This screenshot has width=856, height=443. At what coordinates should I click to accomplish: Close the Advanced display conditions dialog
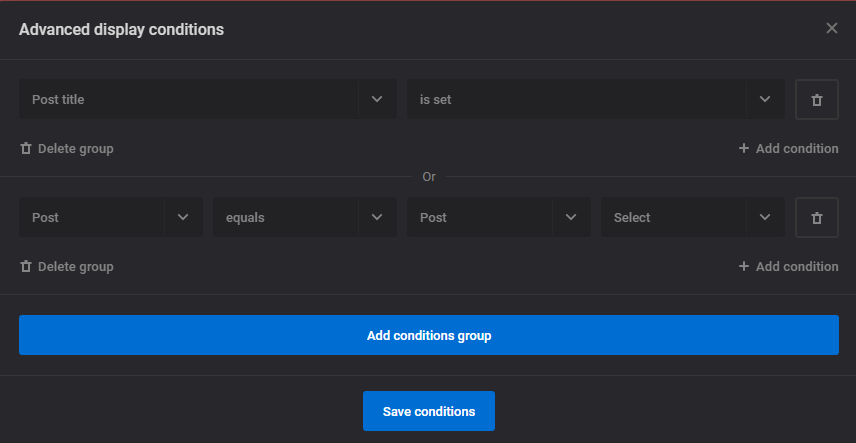tap(831, 28)
